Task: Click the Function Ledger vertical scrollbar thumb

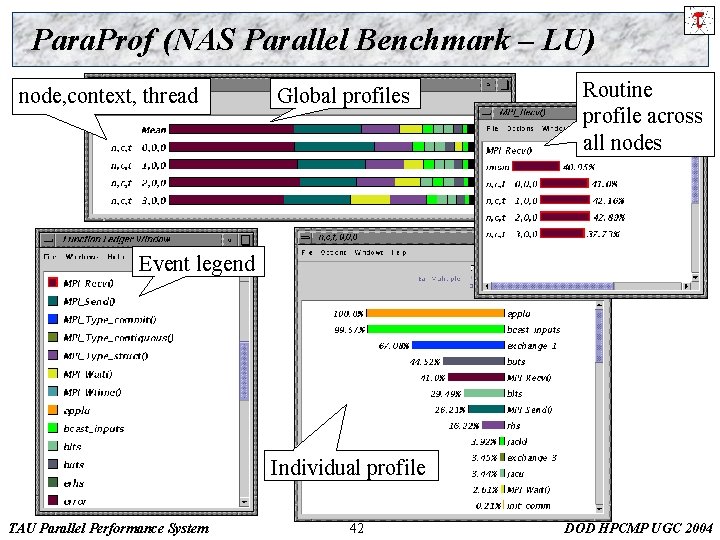Action: pyautogui.click(x=244, y=371)
